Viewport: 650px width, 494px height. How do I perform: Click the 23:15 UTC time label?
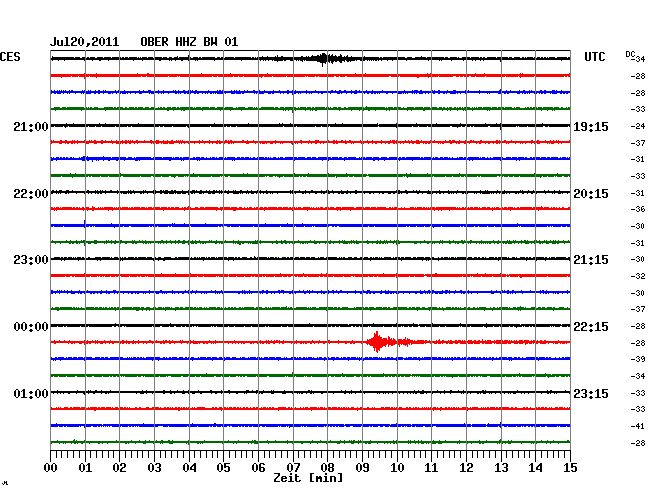click(x=591, y=393)
